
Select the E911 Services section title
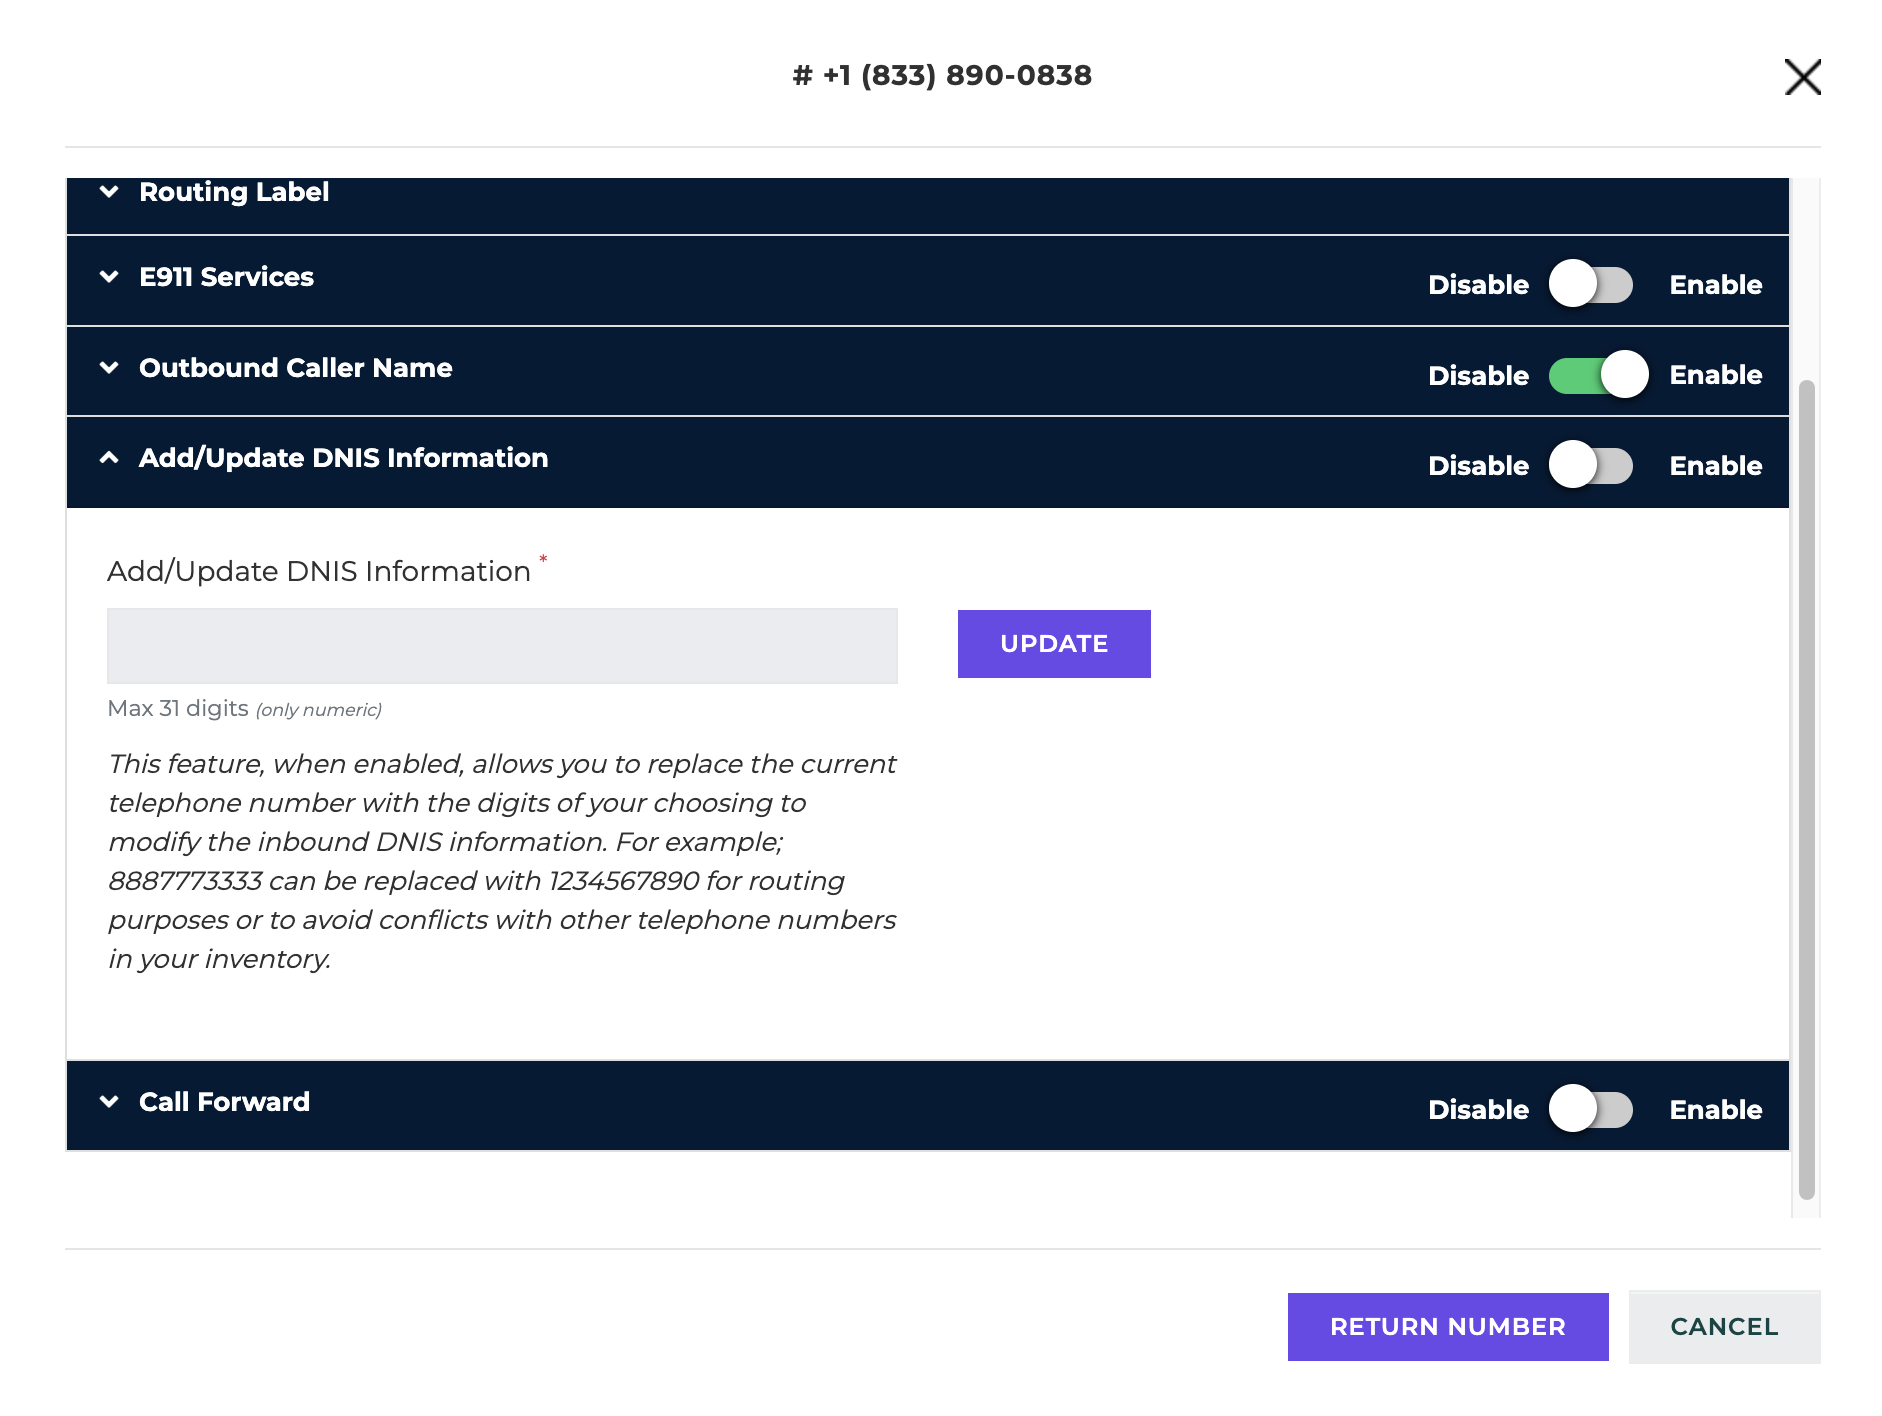[x=226, y=277]
